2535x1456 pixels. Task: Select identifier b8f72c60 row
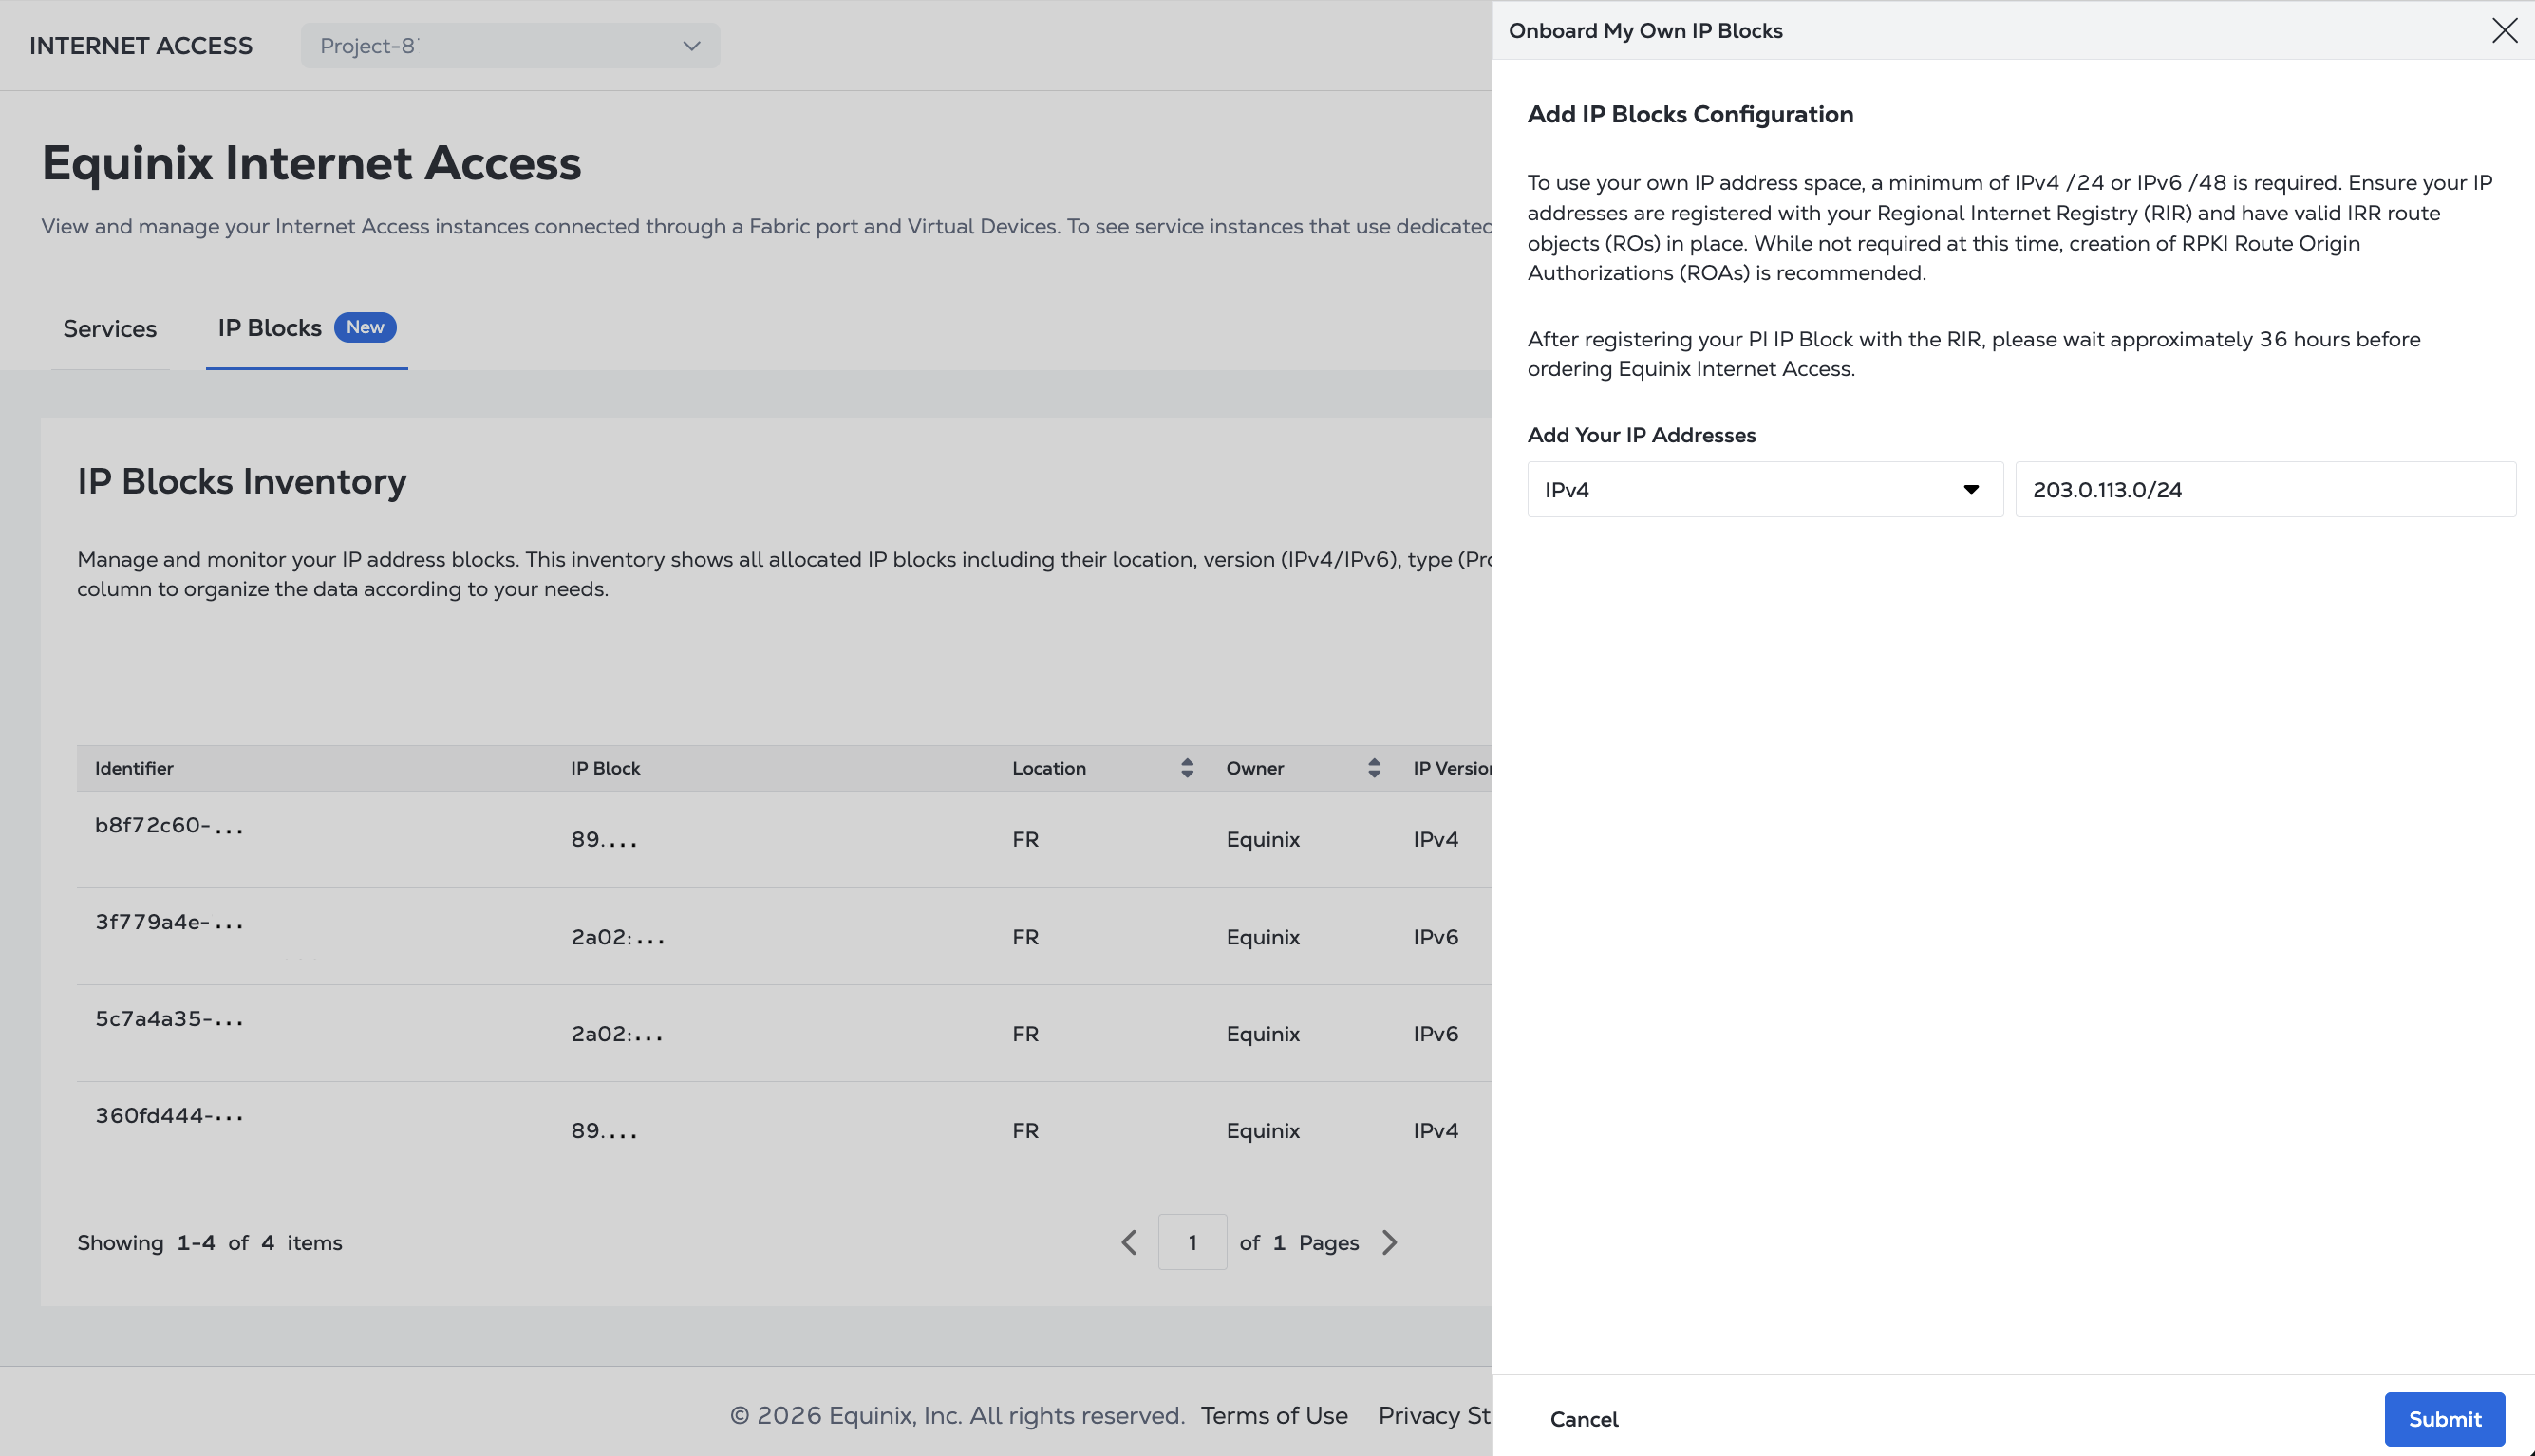point(784,839)
